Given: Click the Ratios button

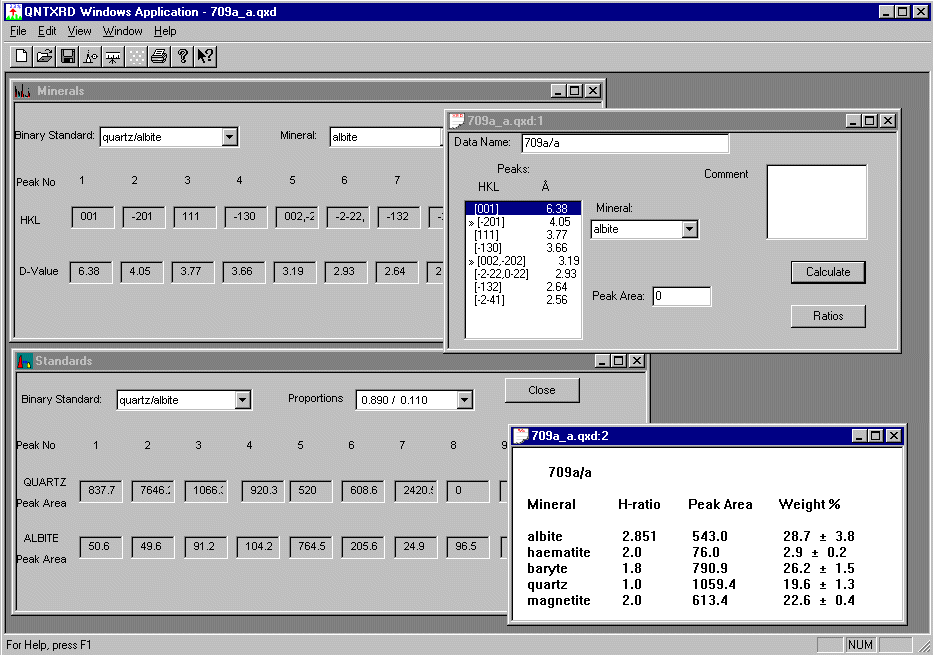Looking at the screenshot, I should [x=828, y=316].
